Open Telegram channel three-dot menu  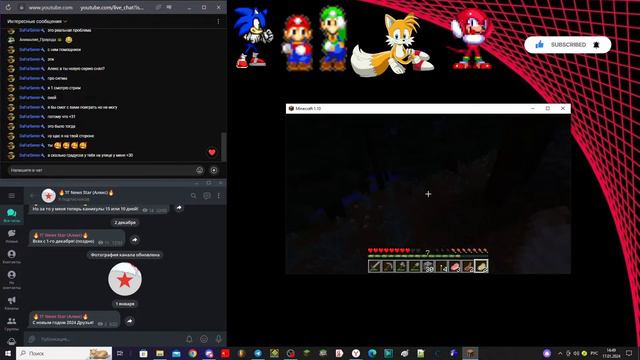[x=218, y=196]
